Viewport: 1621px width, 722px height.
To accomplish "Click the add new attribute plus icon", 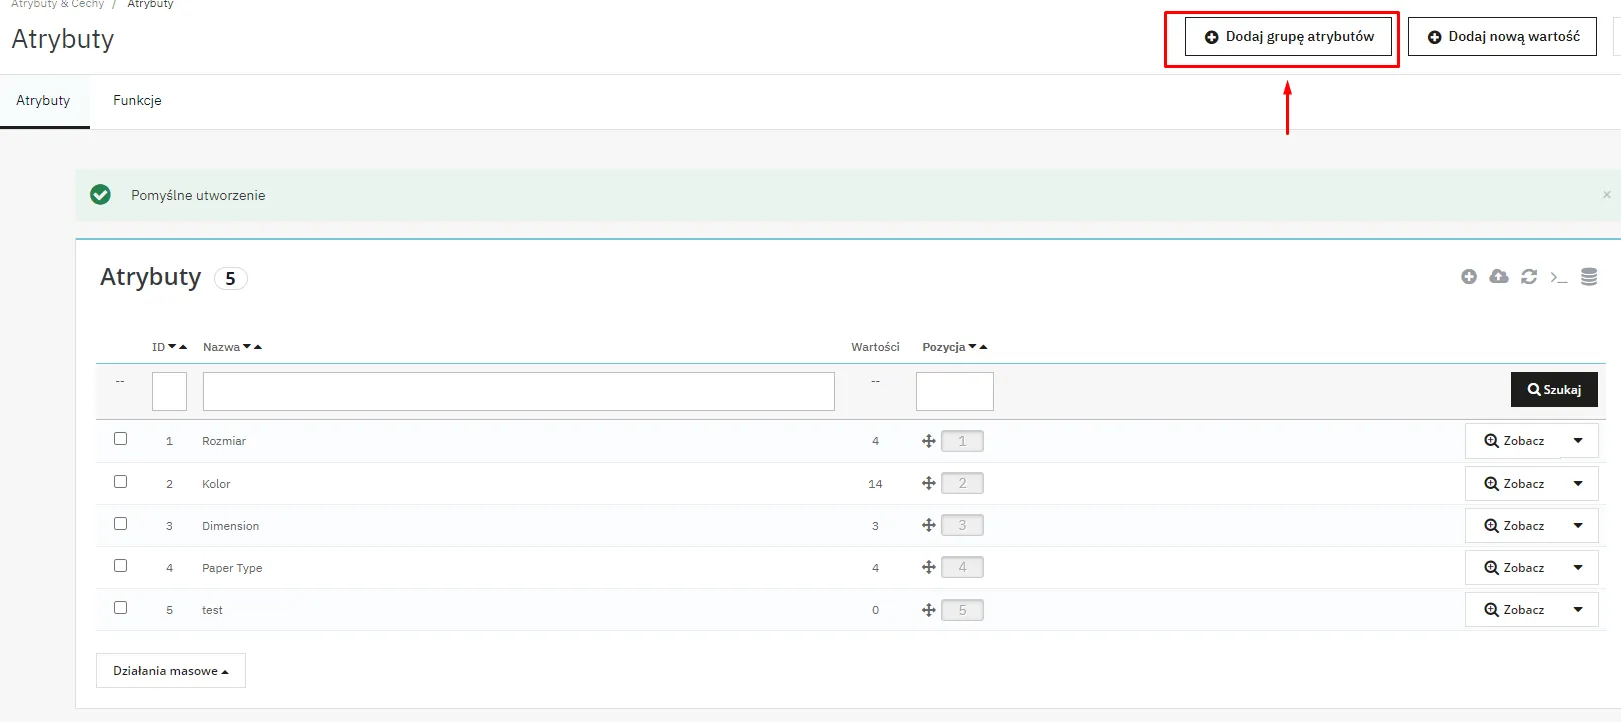I will coord(1468,277).
